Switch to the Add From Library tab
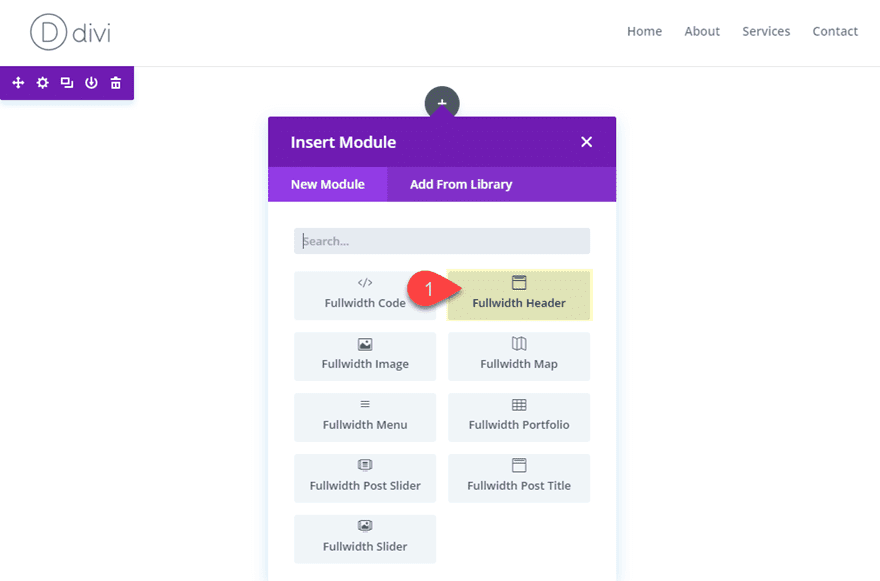The image size is (880, 581). [459, 184]
